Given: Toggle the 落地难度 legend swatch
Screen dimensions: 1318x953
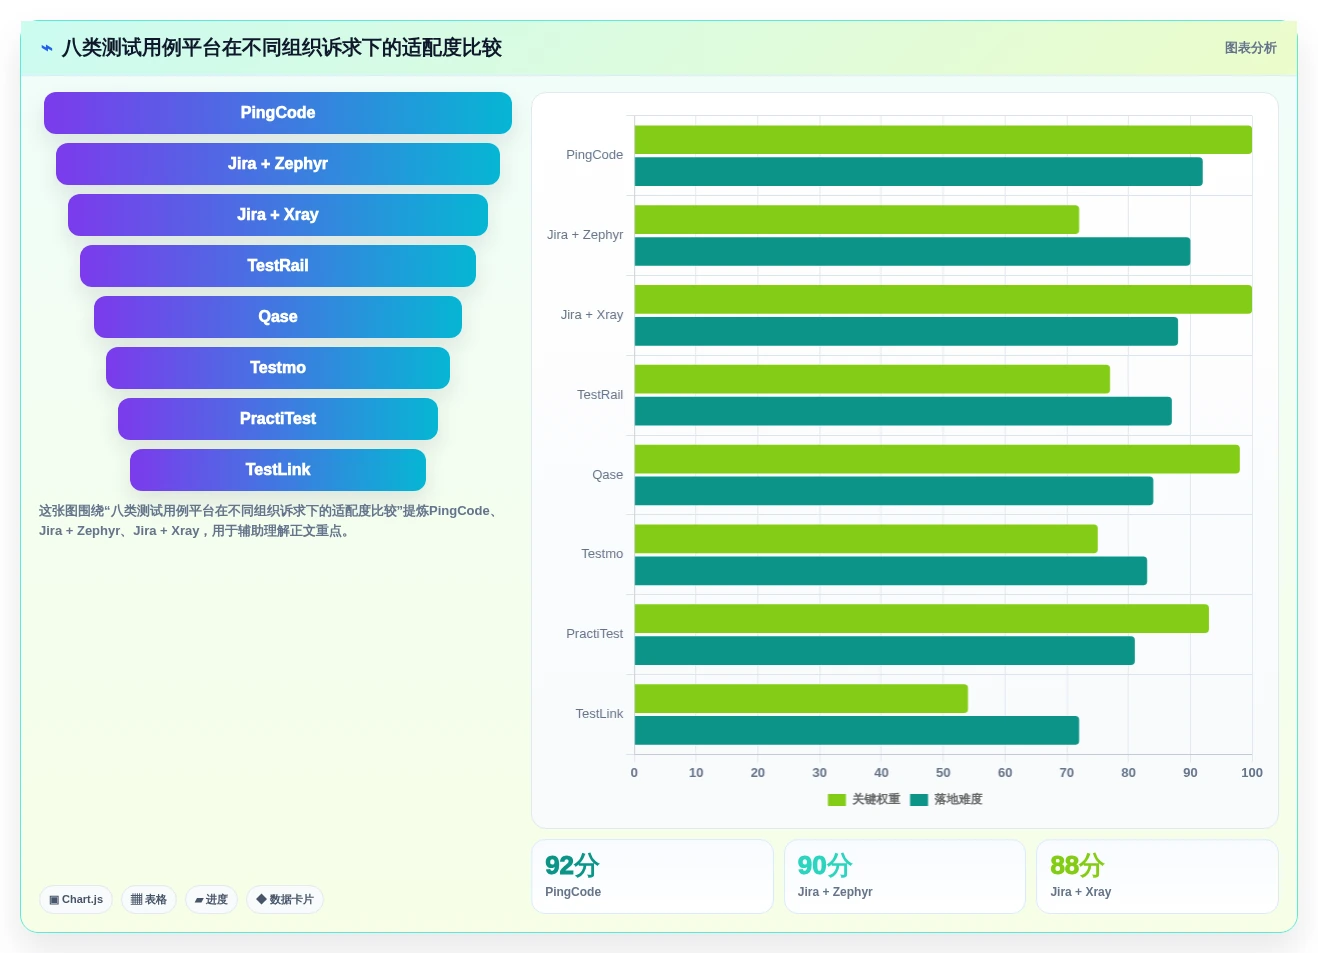Looking at the screenshot, I should click(x=919, y=800).
